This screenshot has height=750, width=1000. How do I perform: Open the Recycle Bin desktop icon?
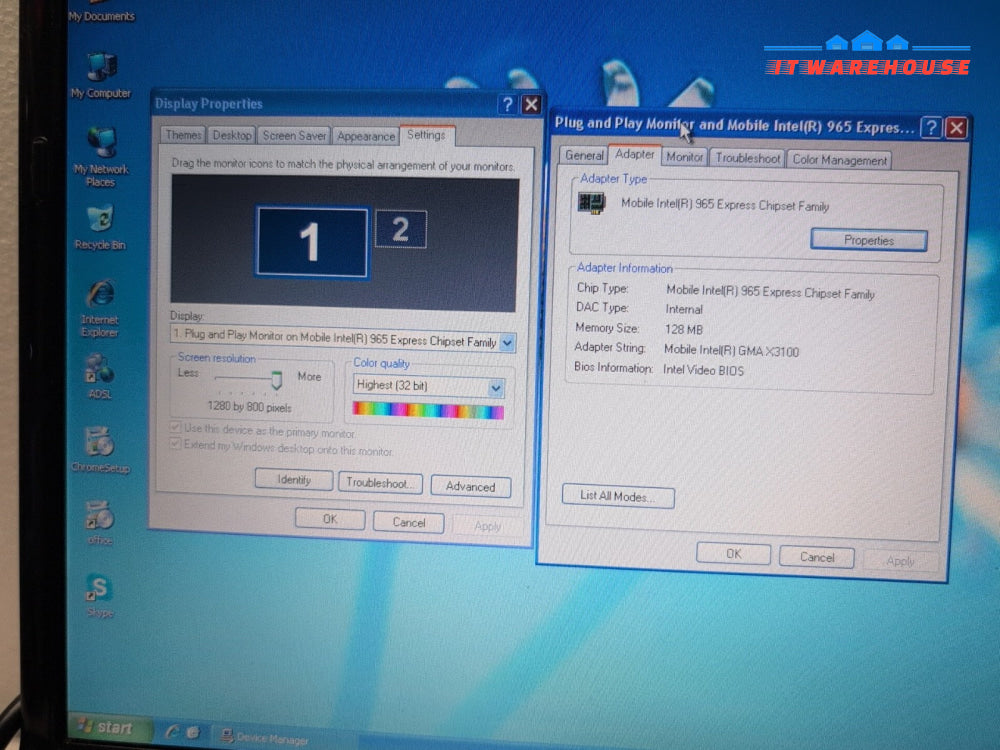(100, 227)
